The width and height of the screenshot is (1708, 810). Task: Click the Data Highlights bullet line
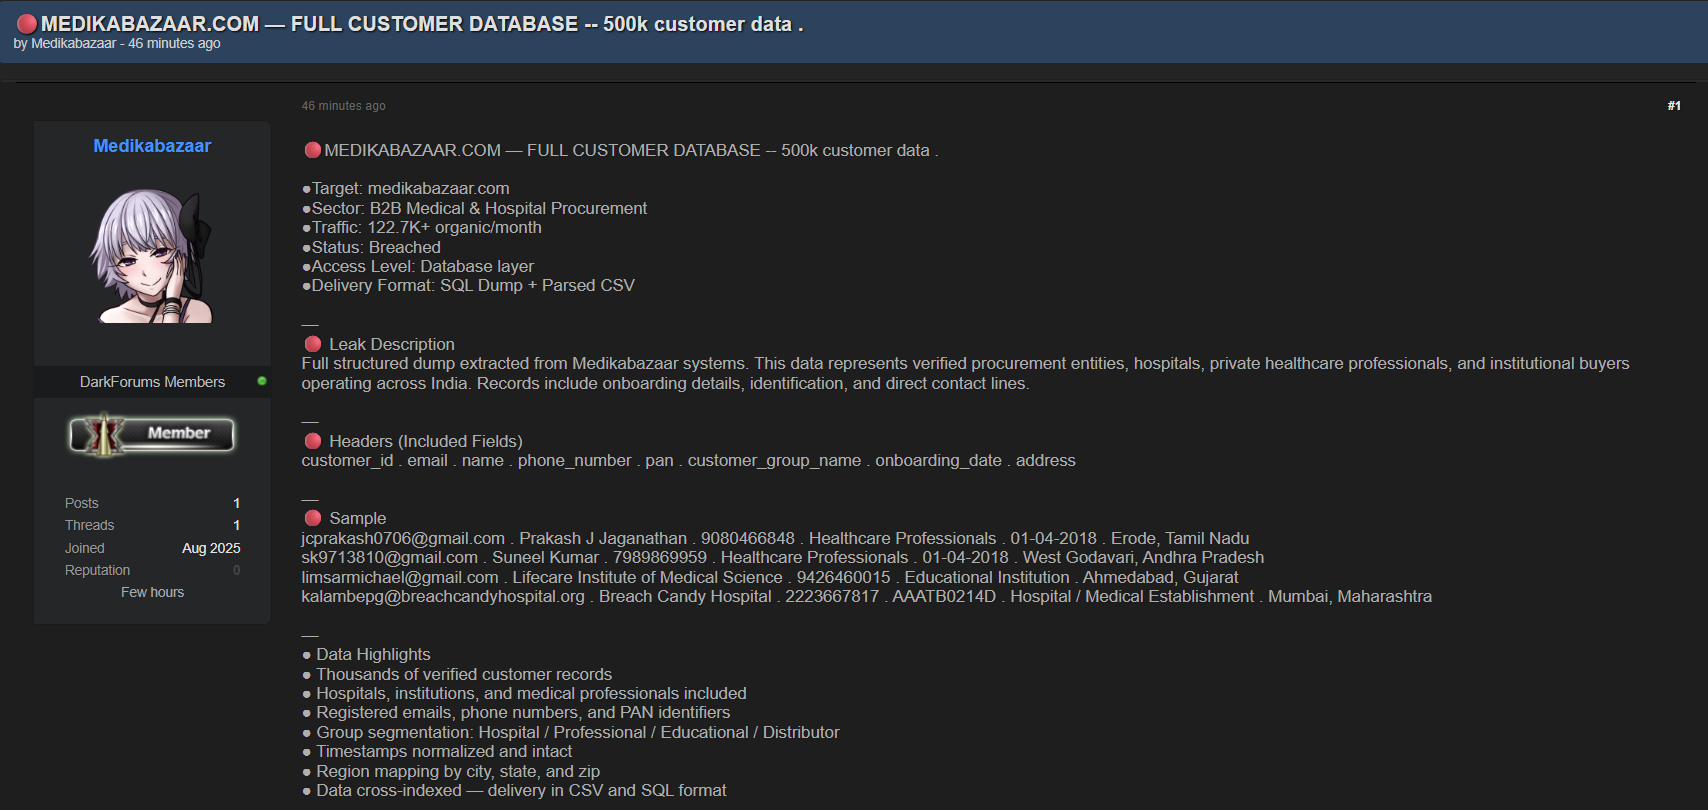point(373,654)
